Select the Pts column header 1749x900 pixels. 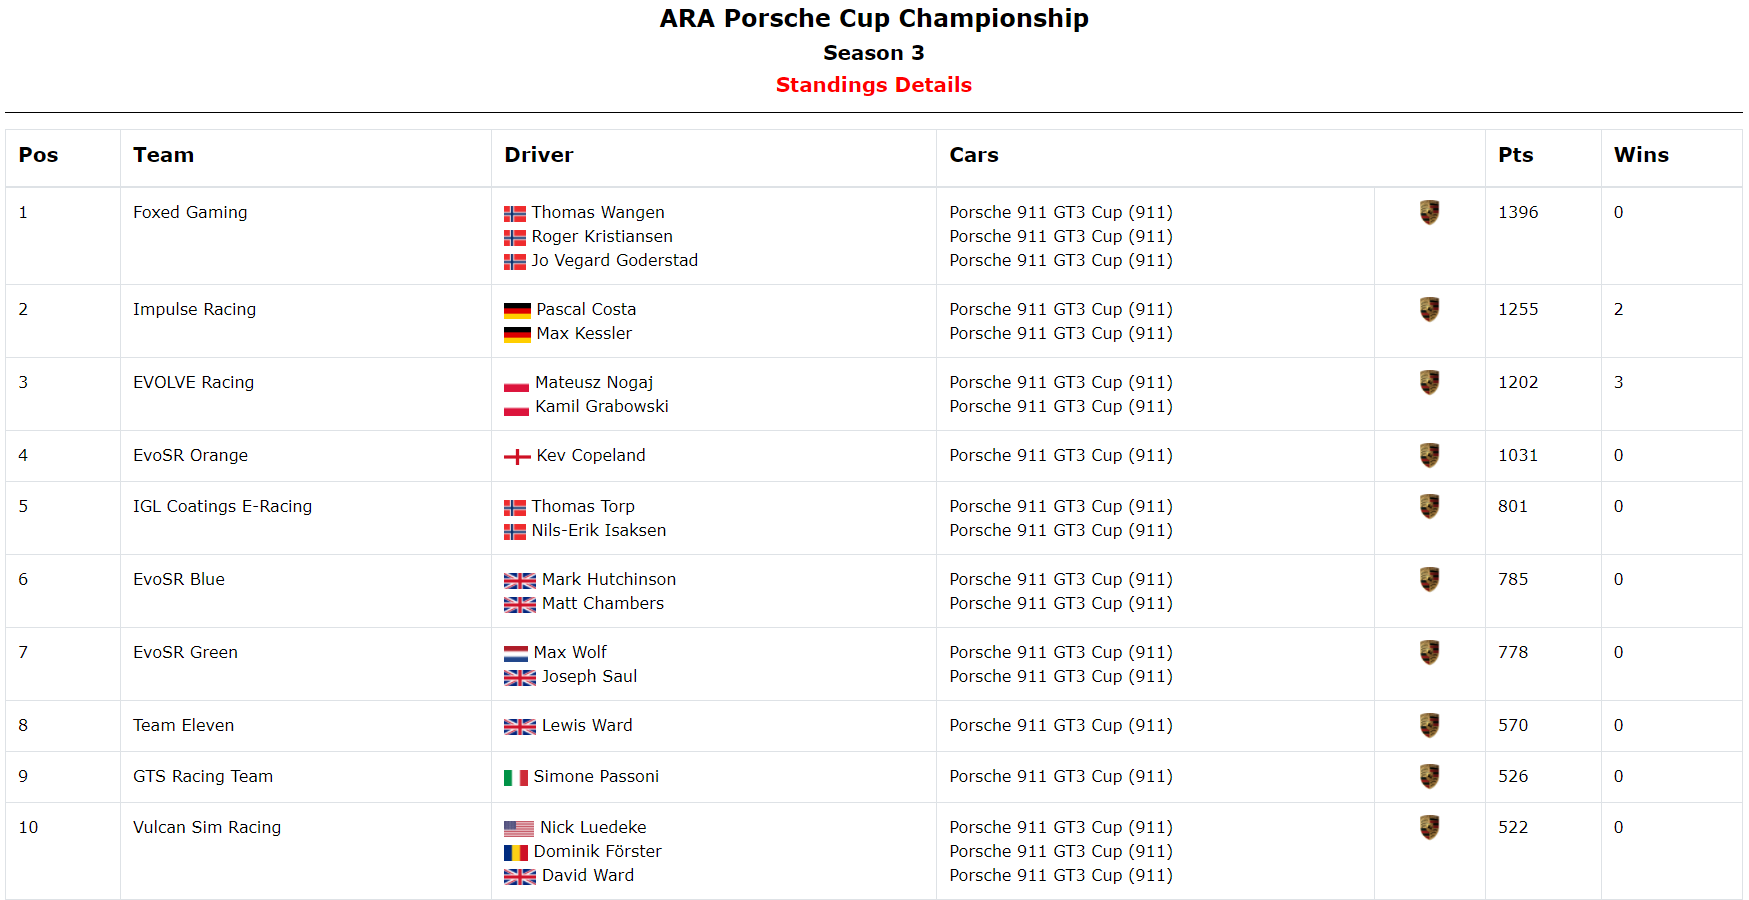[1515, 155]
